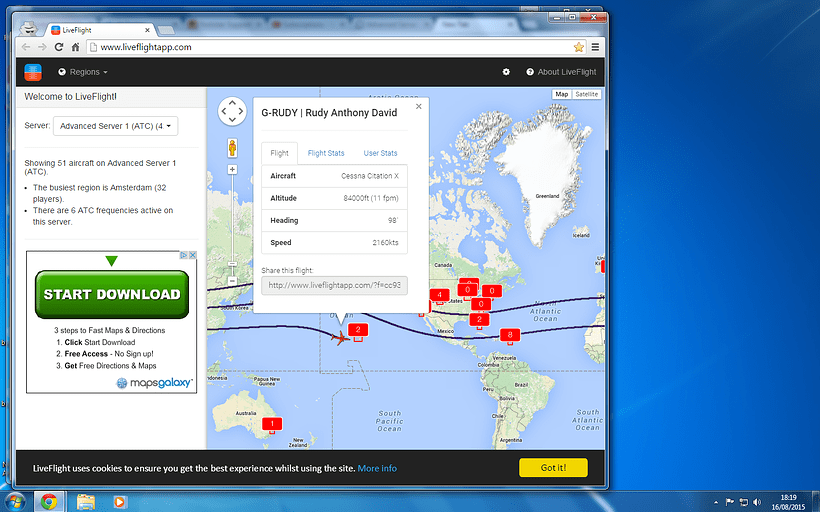
Task: Open File Explorer from taskbar
Action: point(86,502)
